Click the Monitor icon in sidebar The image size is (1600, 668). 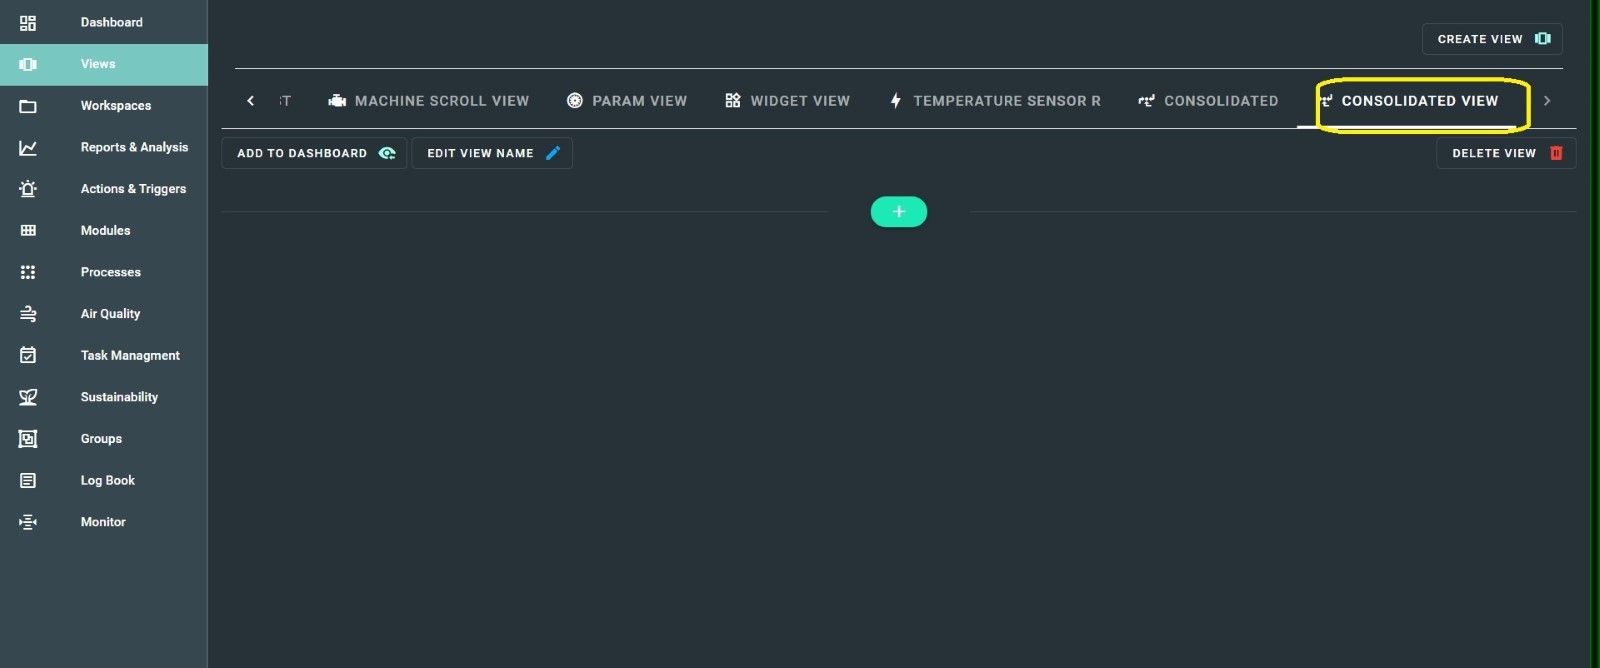click(28, 522)
